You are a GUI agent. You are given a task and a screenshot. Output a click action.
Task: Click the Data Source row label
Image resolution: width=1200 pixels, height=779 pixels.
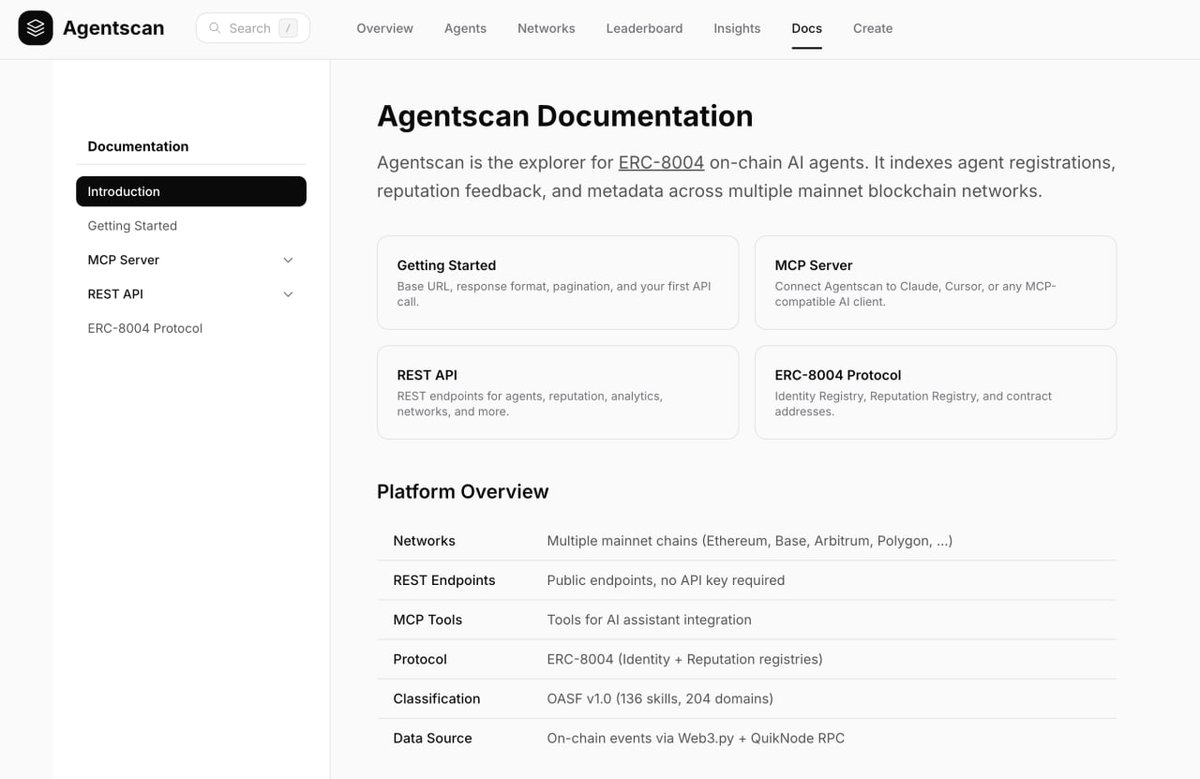432,738
